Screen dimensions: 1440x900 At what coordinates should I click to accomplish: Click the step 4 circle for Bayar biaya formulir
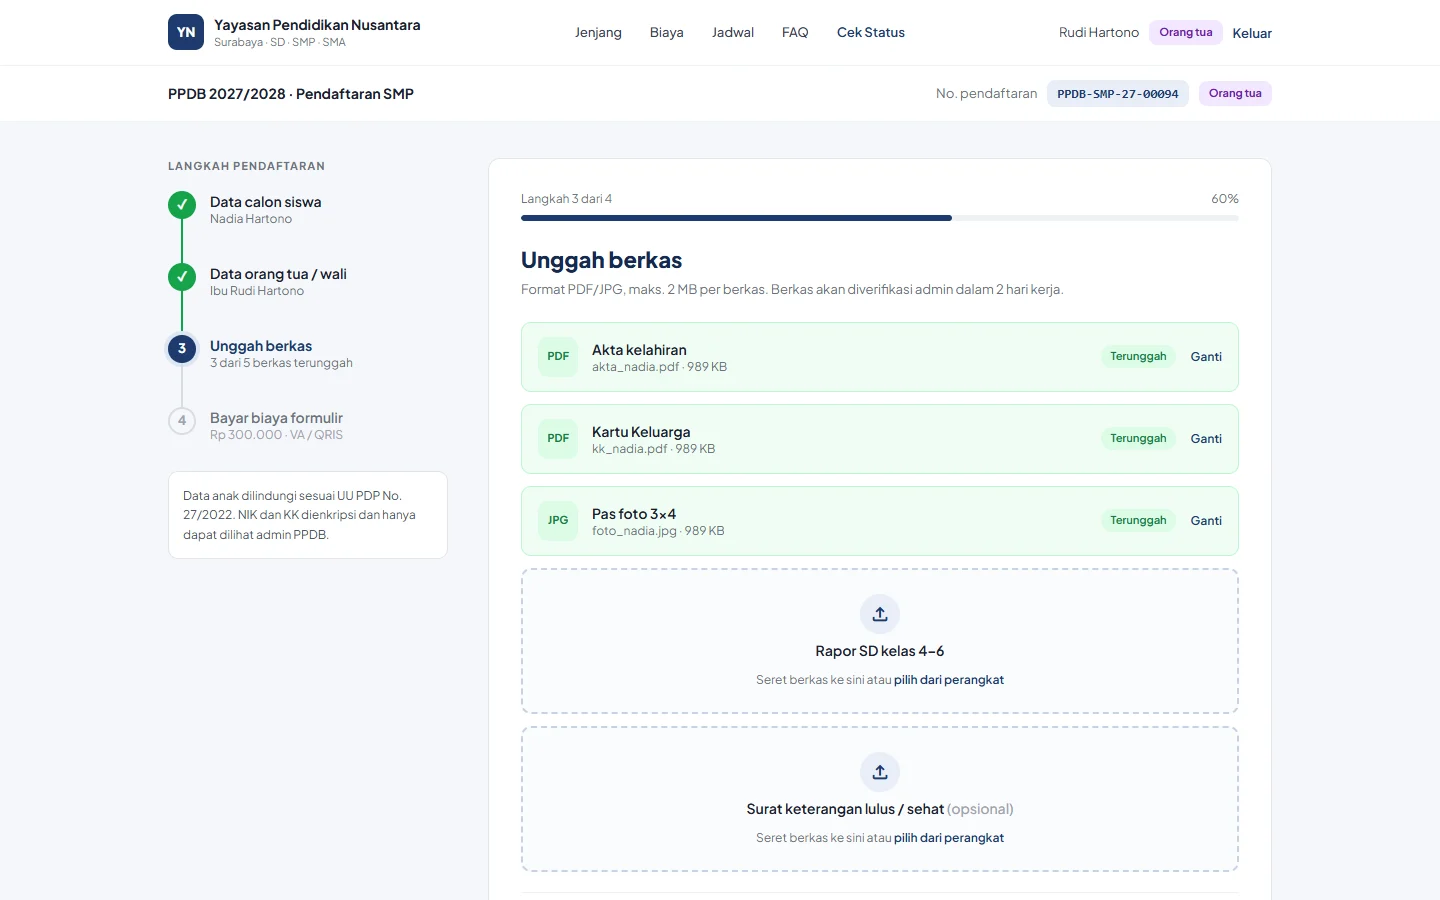[x=182, y=421]
